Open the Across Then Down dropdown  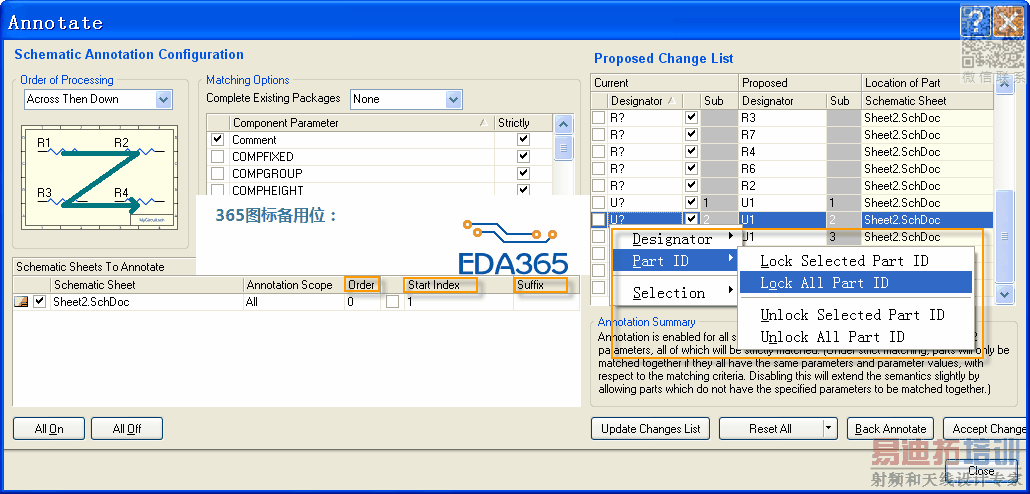click(164, 100)
